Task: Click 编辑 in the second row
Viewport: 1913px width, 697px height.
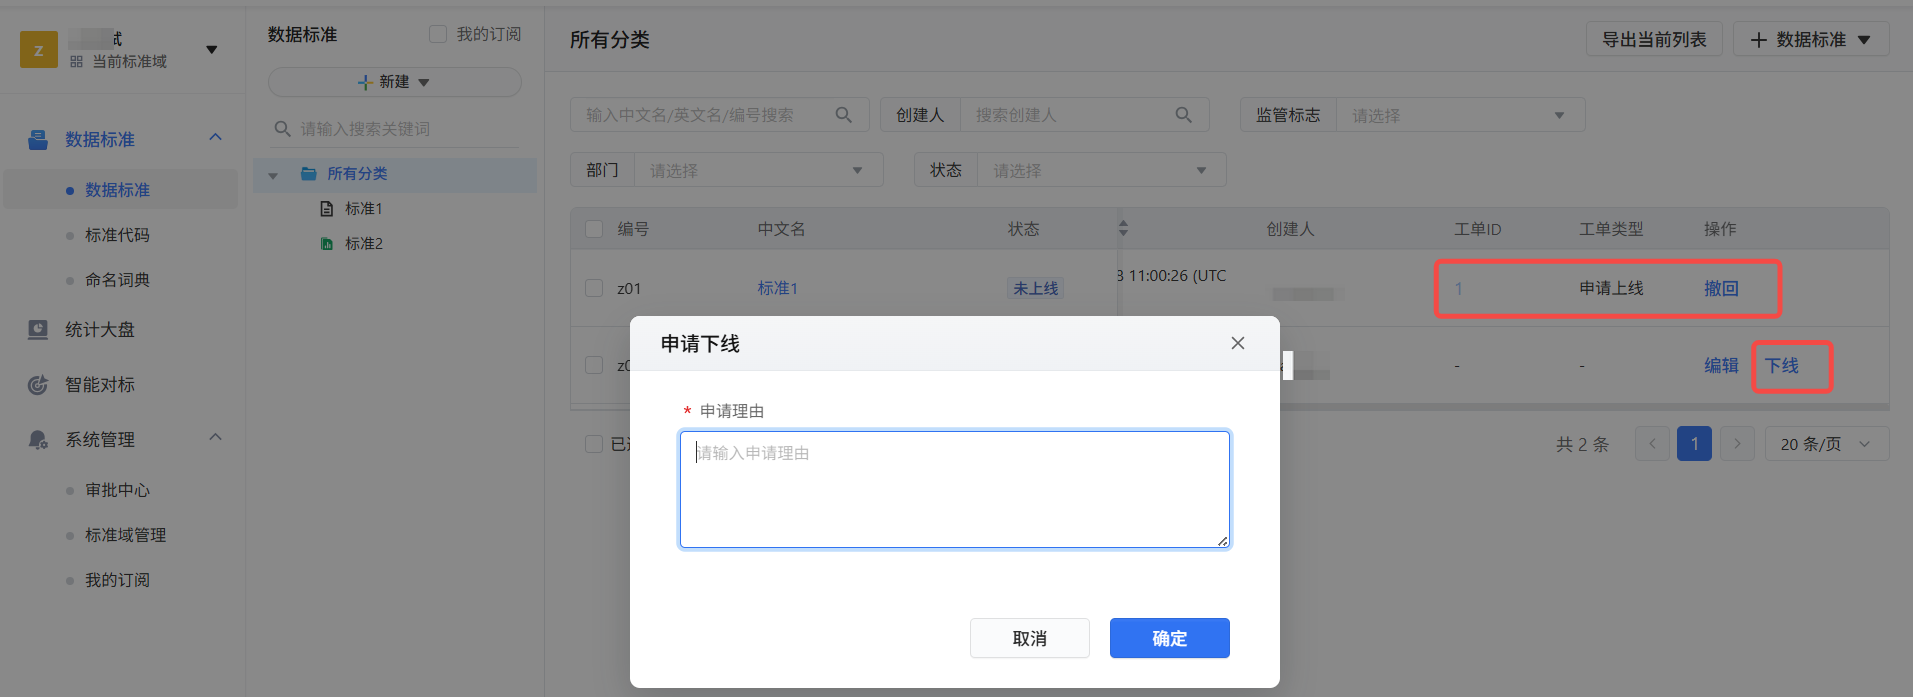Action: [x=1721, y=365]
